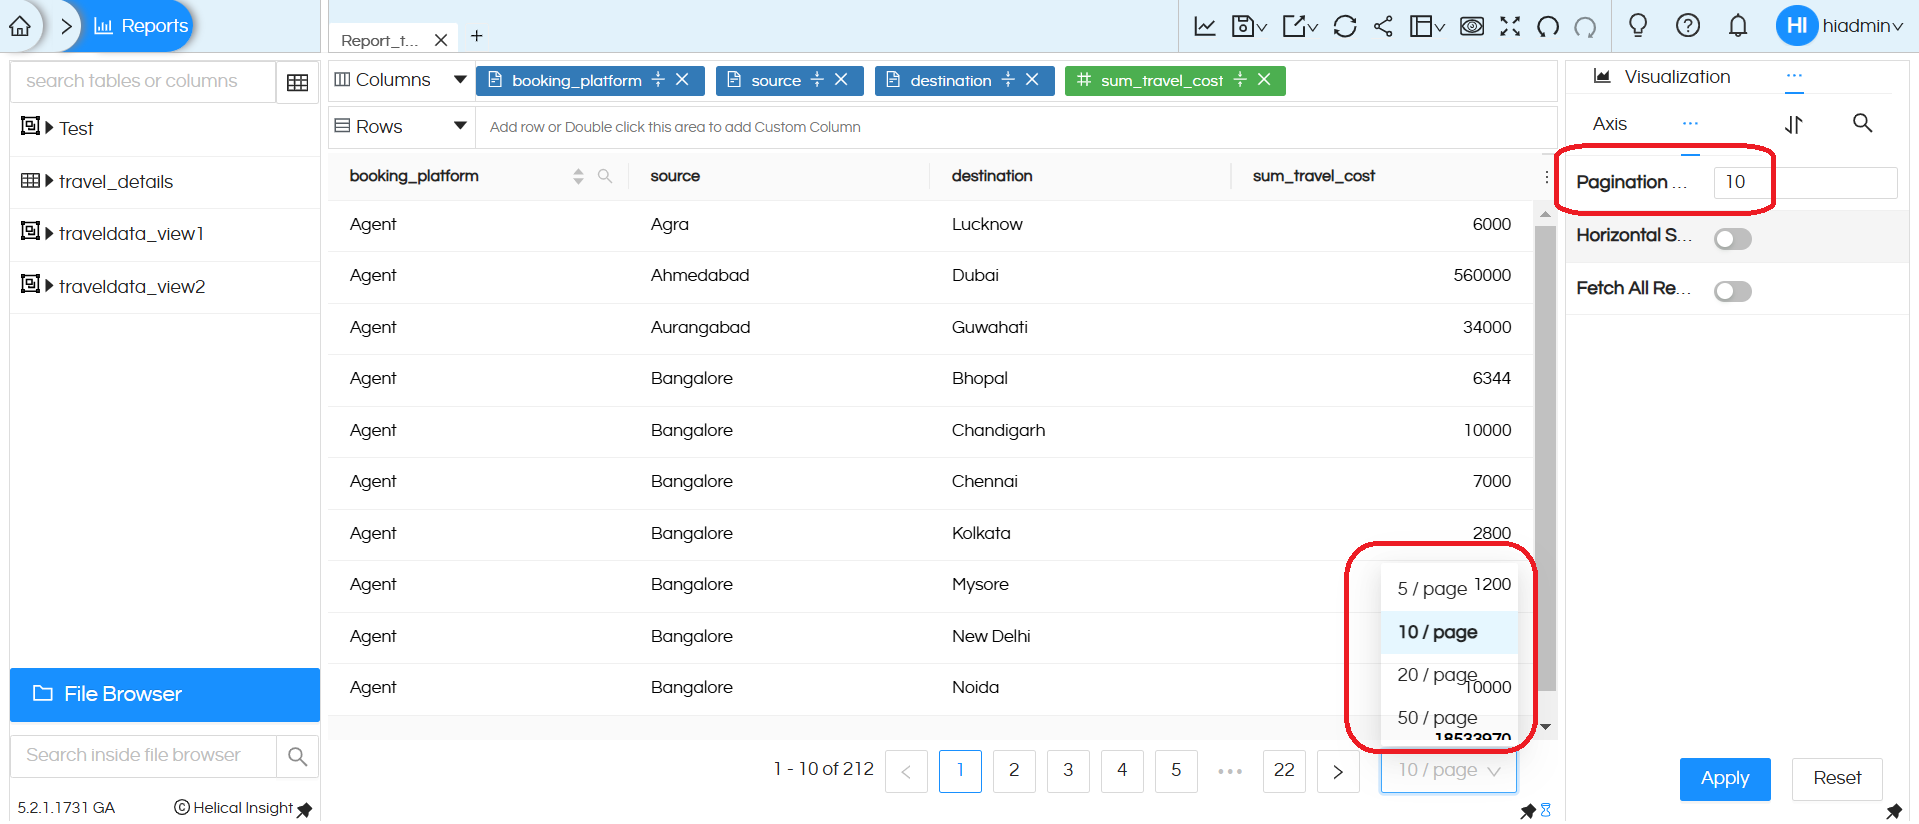Toggle table grid view icon next to search
1919x824 pixels.
point(297,82)
